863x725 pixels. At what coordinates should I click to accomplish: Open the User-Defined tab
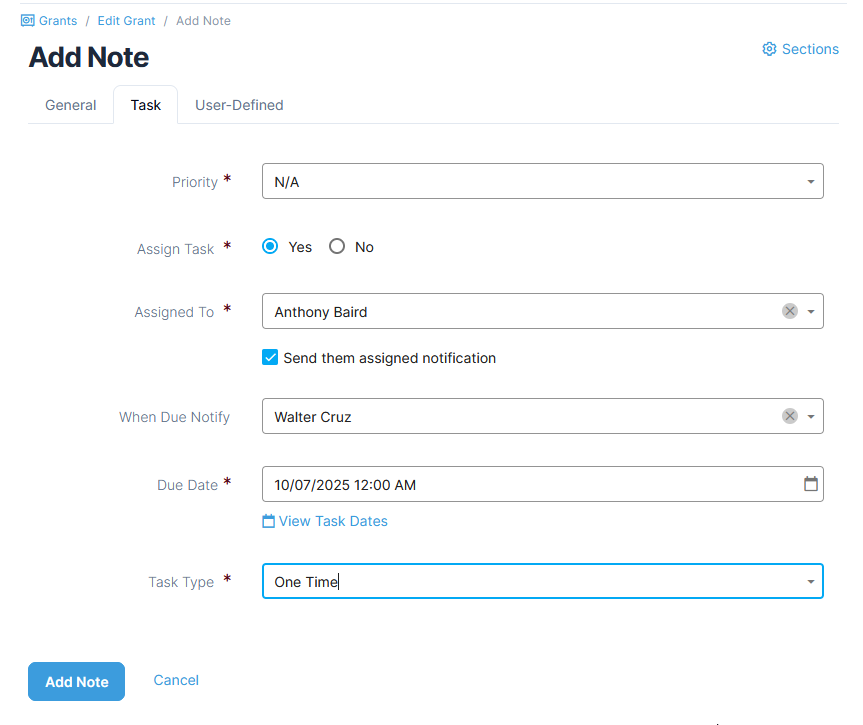(x=239, y=105)
